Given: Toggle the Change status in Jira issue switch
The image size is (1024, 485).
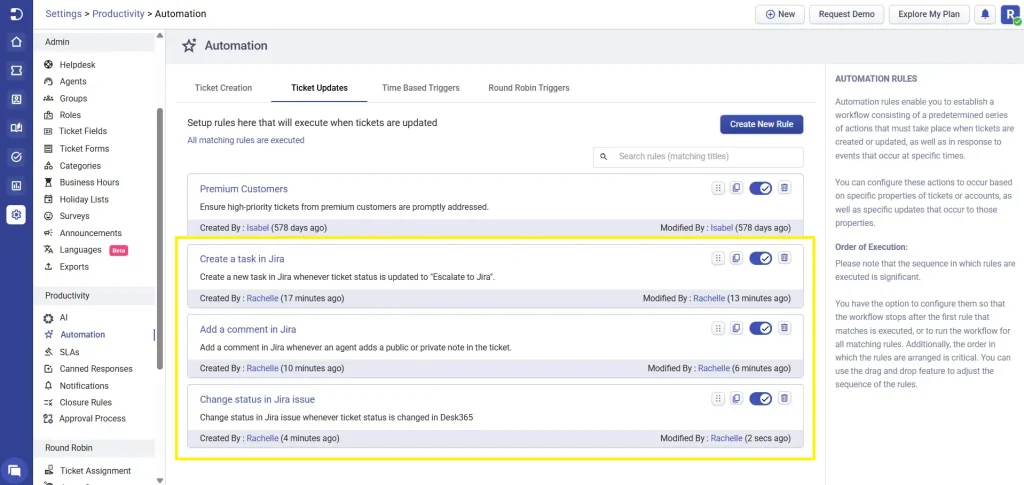Looking at the screenshot, I should click(761, 398).
